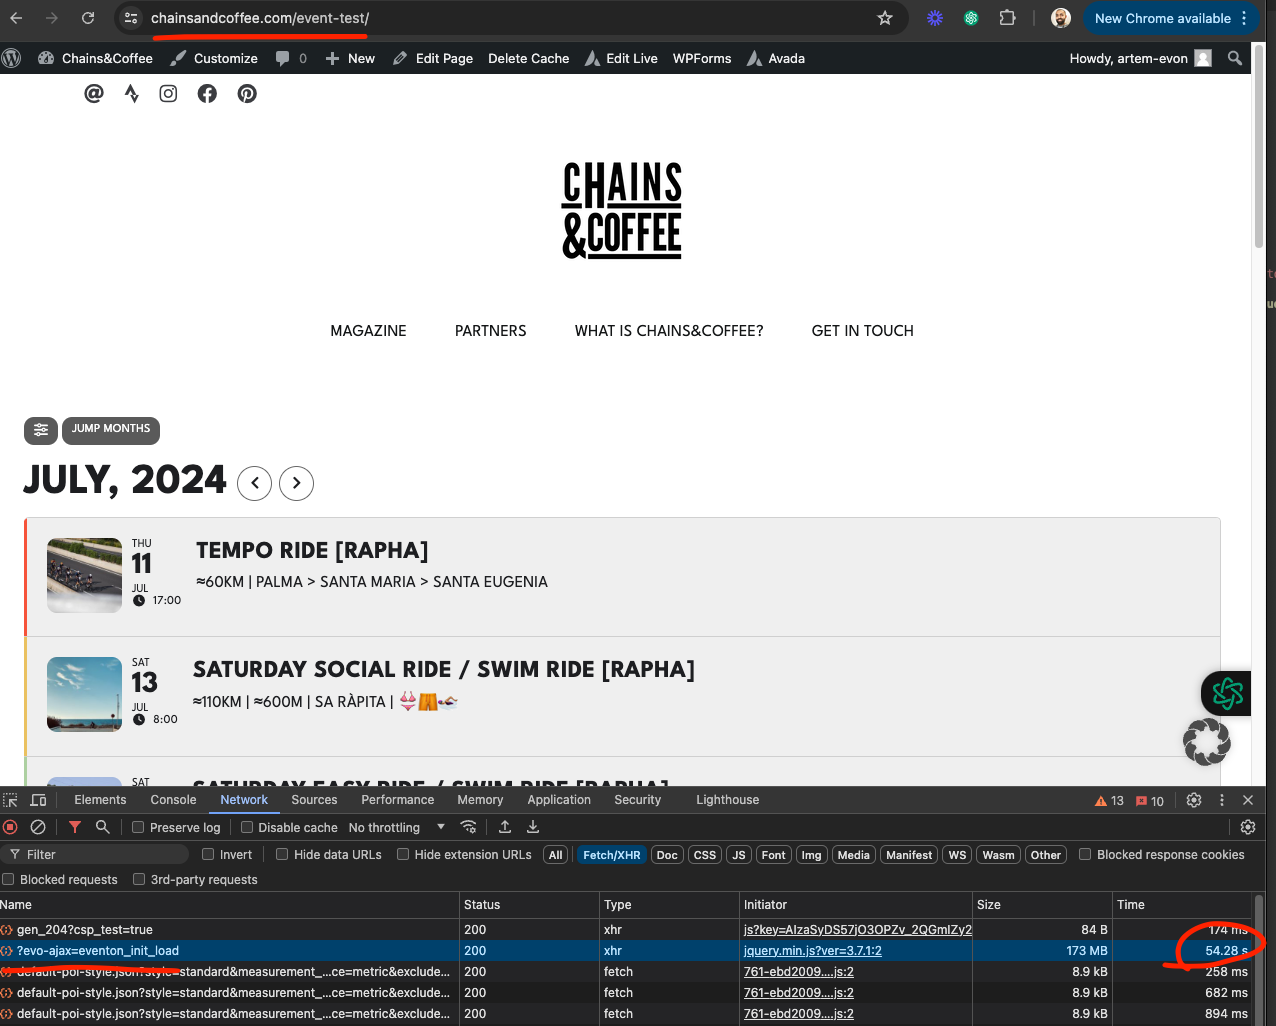Open the Pinterest social icon
This screenshot has width=1276, height=1026.
(247, 93)
